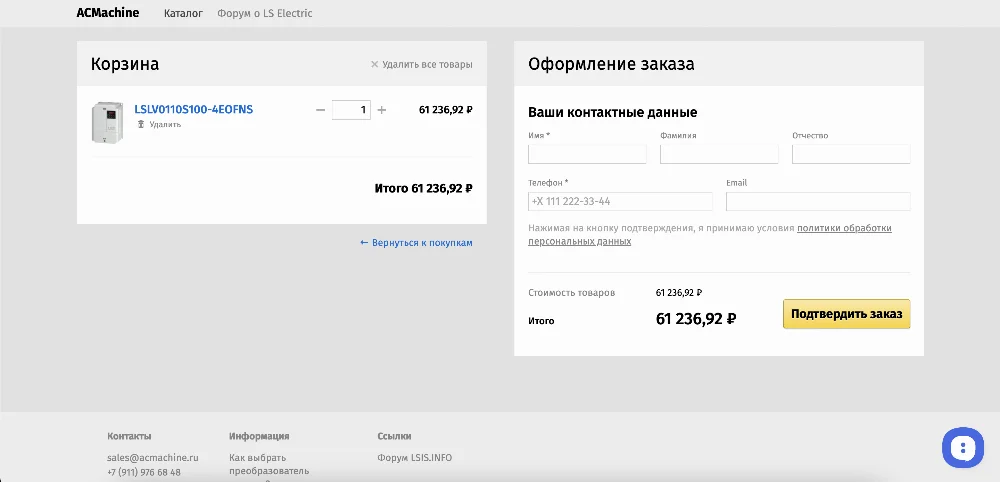Open the Каталог menu item
This screenshot has height=482, width=1000.
(x=183, y=13)
